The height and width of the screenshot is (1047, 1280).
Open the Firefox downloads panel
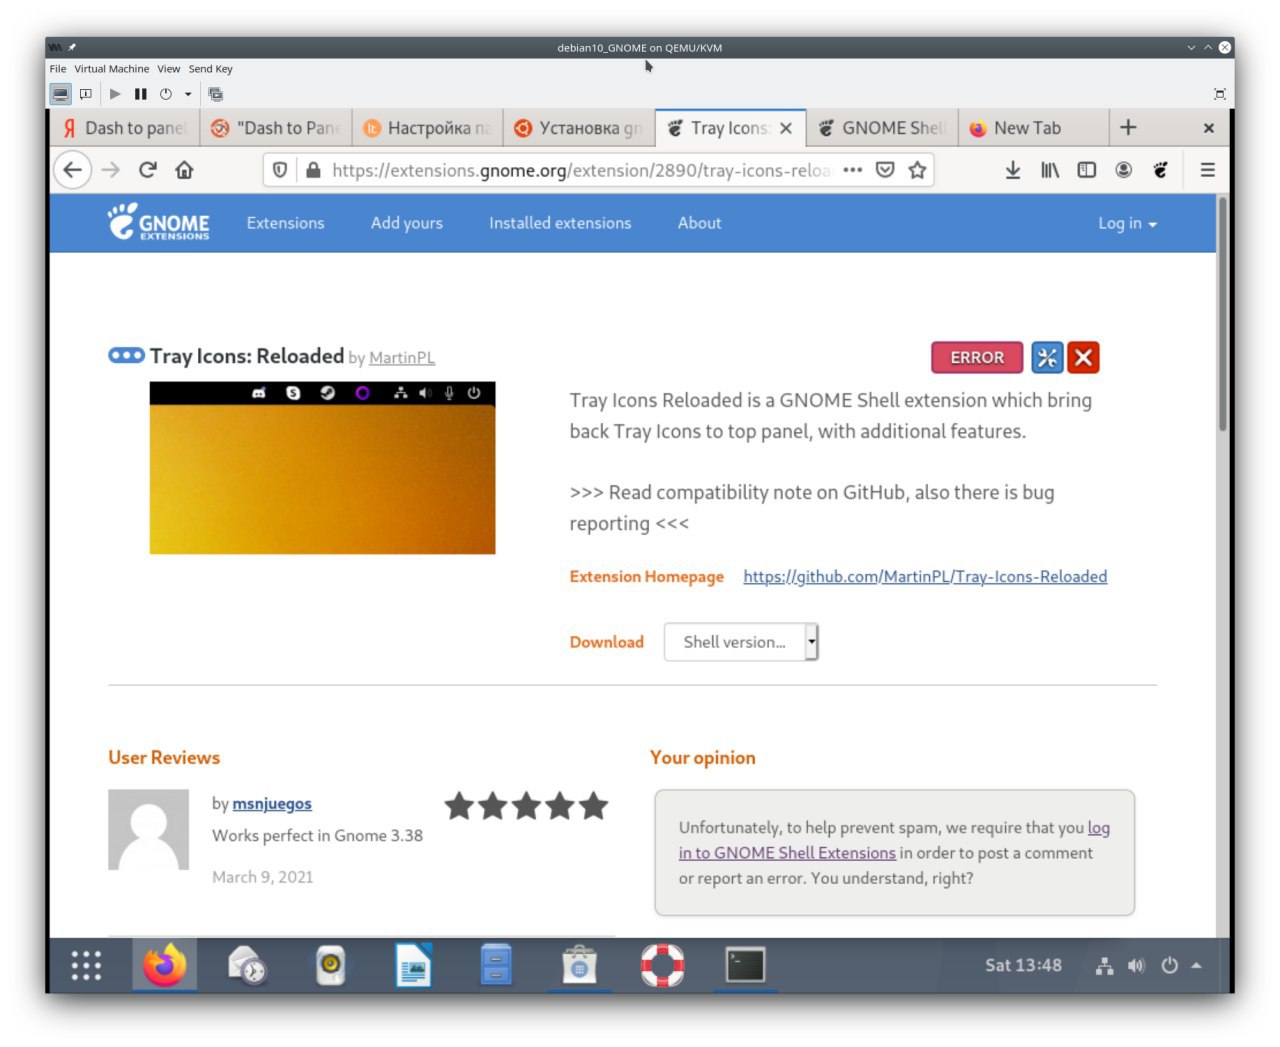(x=1013, y=170)
